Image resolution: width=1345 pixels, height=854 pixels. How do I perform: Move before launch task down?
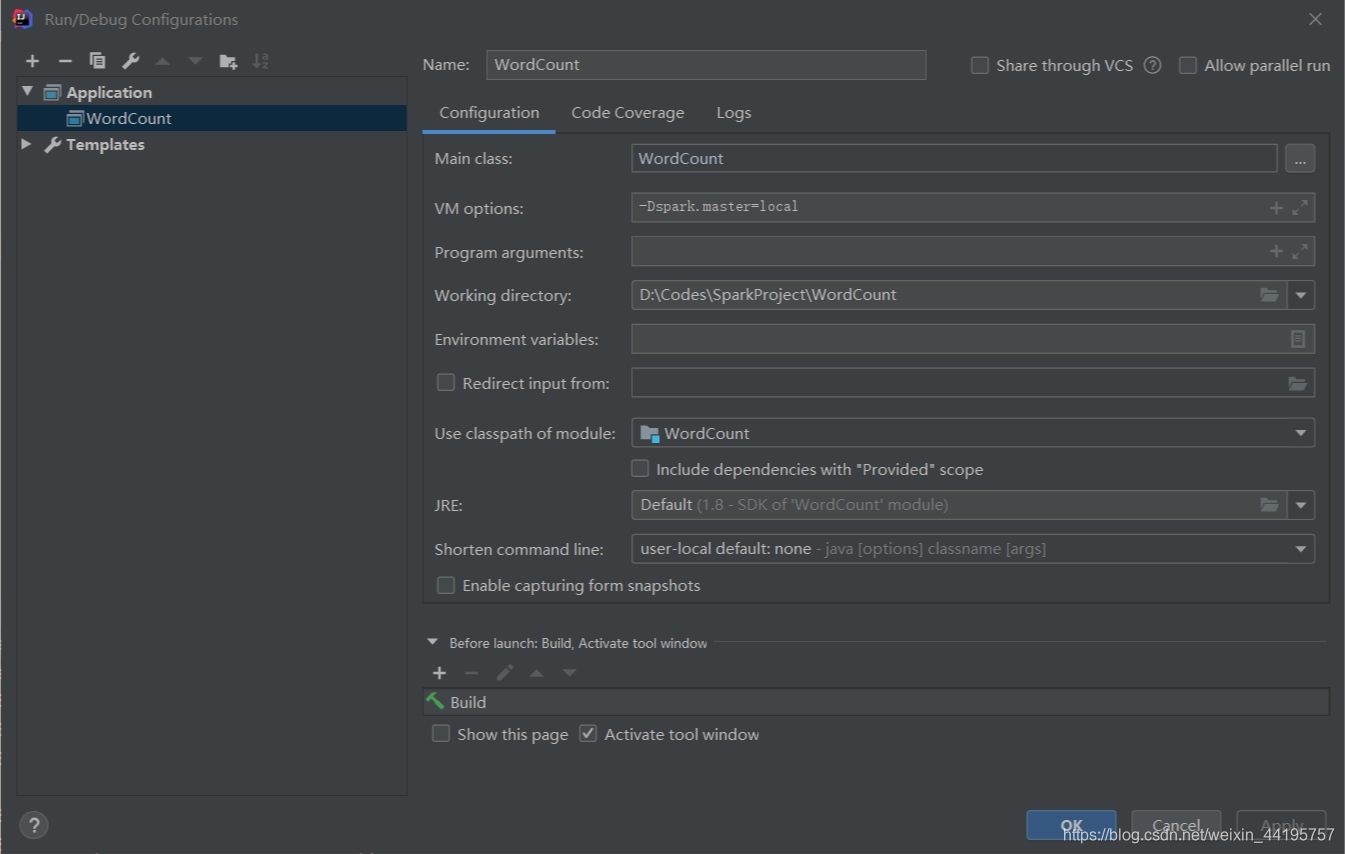coord(569,673)
